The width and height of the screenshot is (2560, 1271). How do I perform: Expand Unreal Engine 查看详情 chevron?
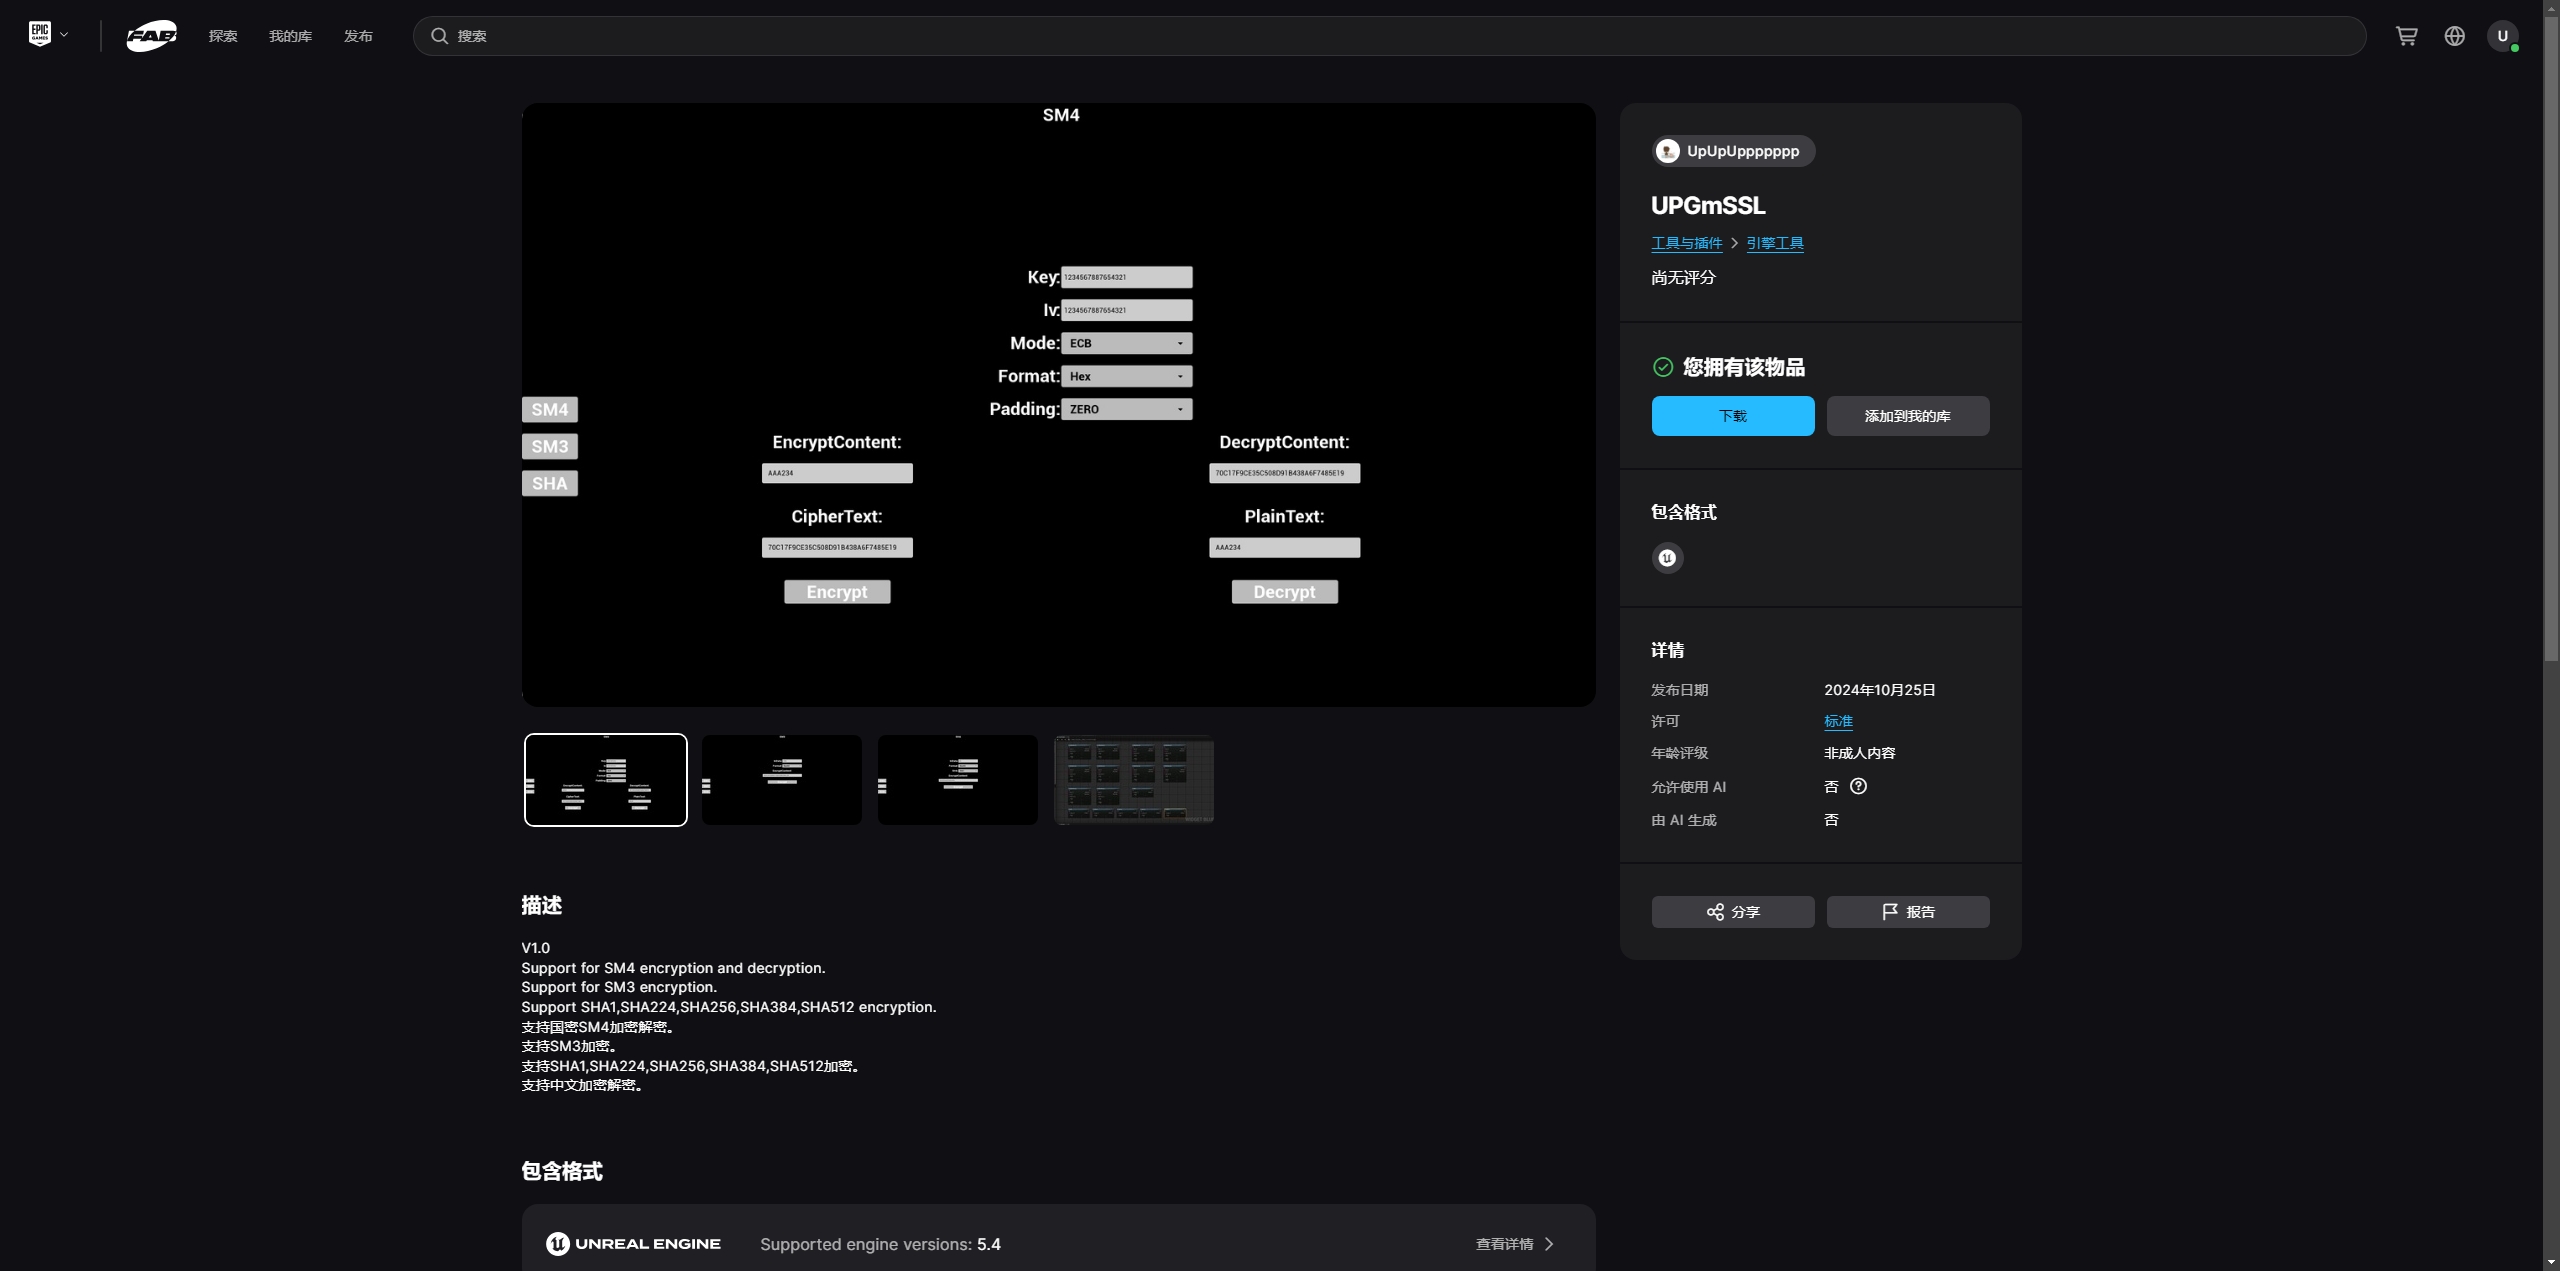(x=1549, y=1244)
